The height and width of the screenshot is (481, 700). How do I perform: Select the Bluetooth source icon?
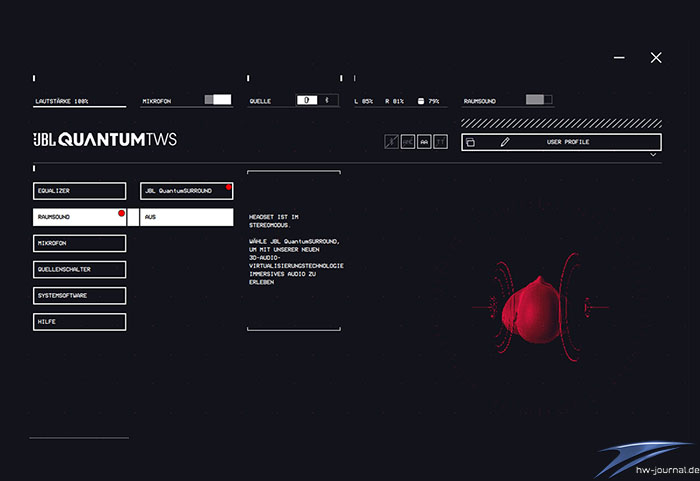(x=327, y=100)
